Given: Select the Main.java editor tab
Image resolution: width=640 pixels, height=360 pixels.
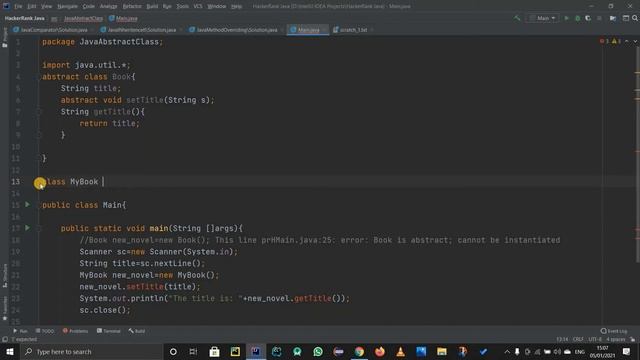Looking at the screenshot, I should click(x=308, y=30).
